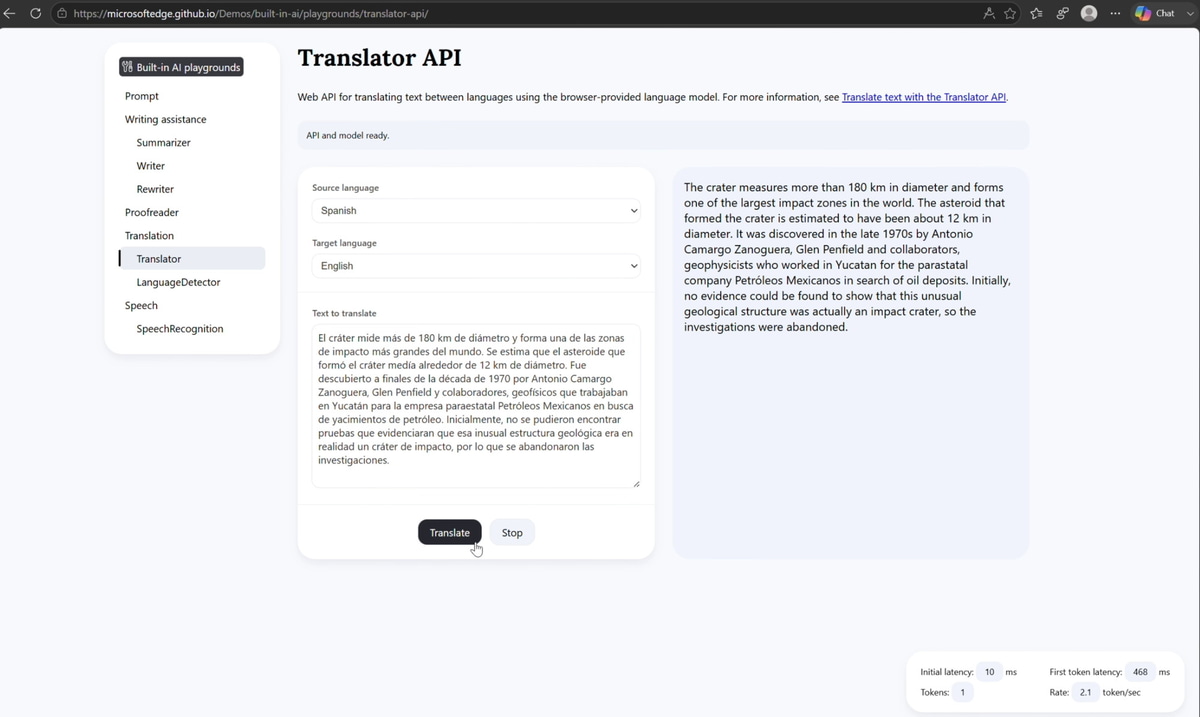Open the favorites list icon

(1036, 14)
